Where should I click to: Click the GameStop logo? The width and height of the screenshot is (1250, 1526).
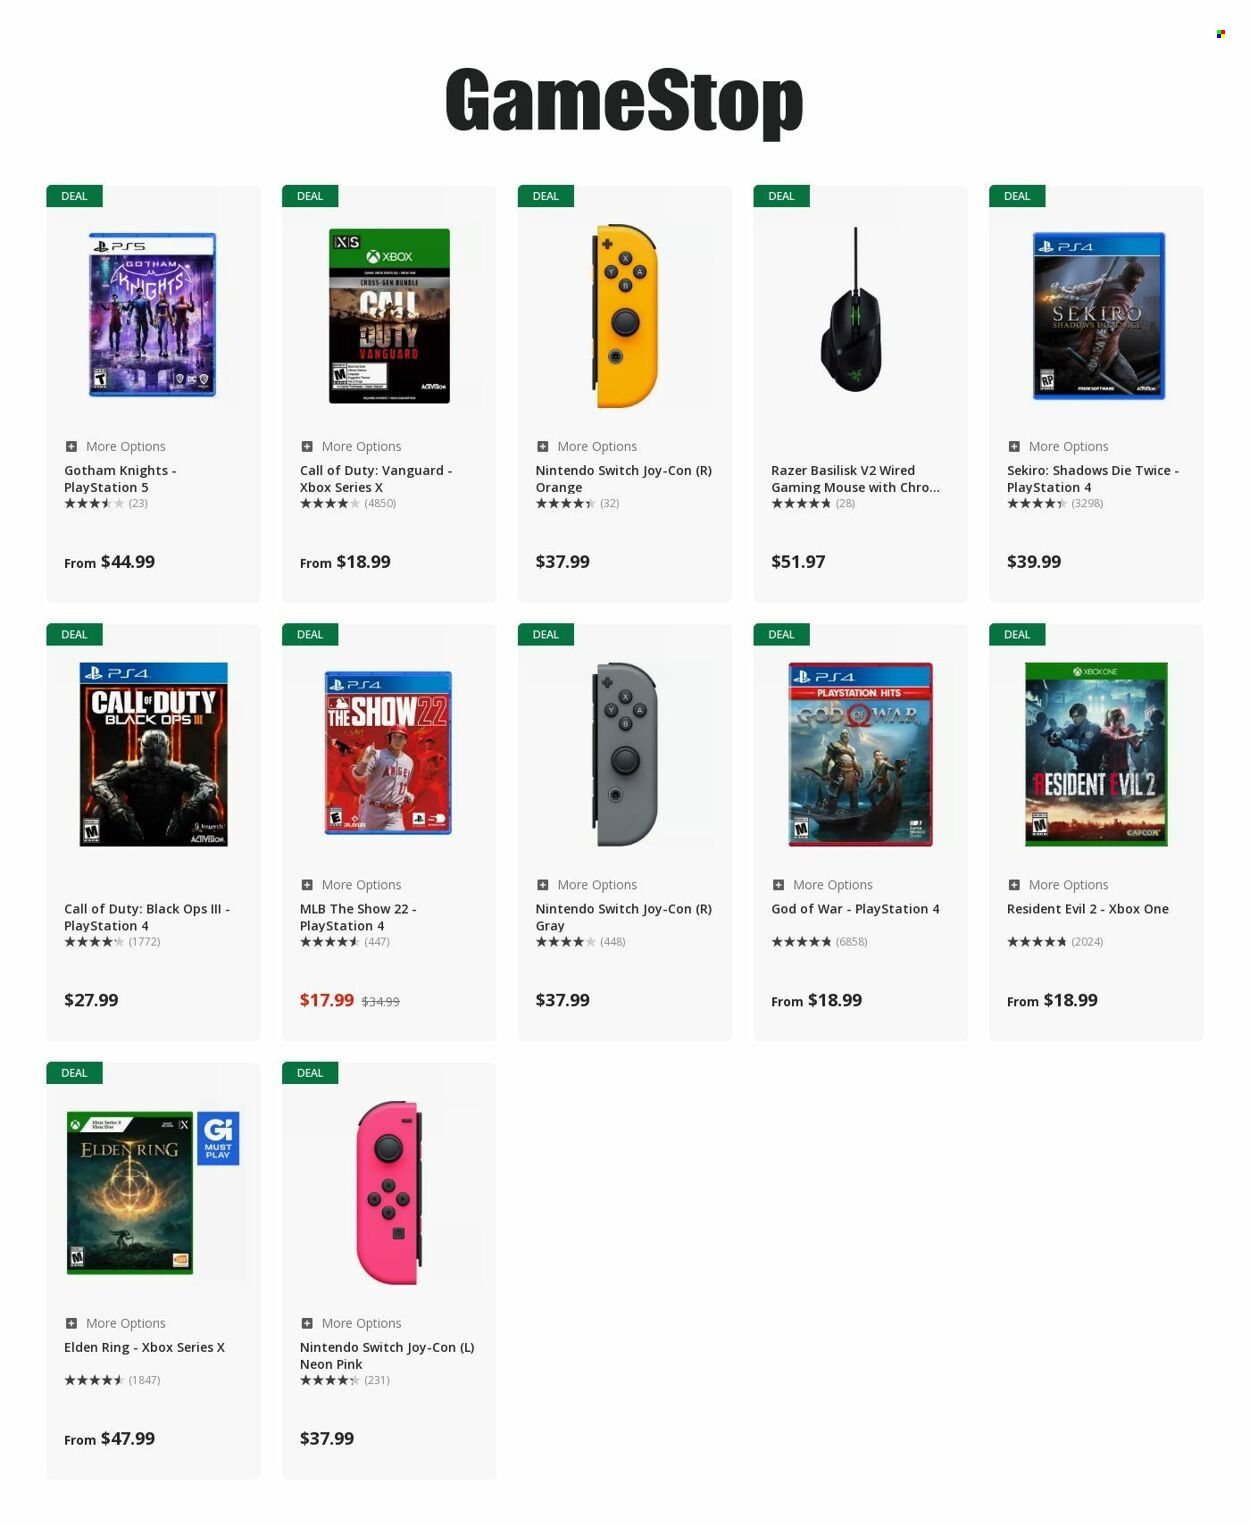pyautogui.click(x=624, y=101)
